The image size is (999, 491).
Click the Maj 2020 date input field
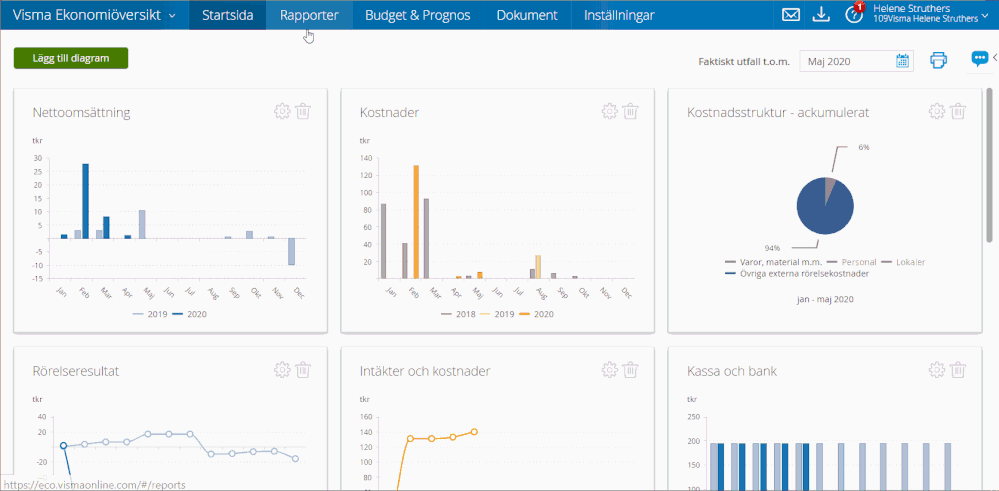[856, 61]
